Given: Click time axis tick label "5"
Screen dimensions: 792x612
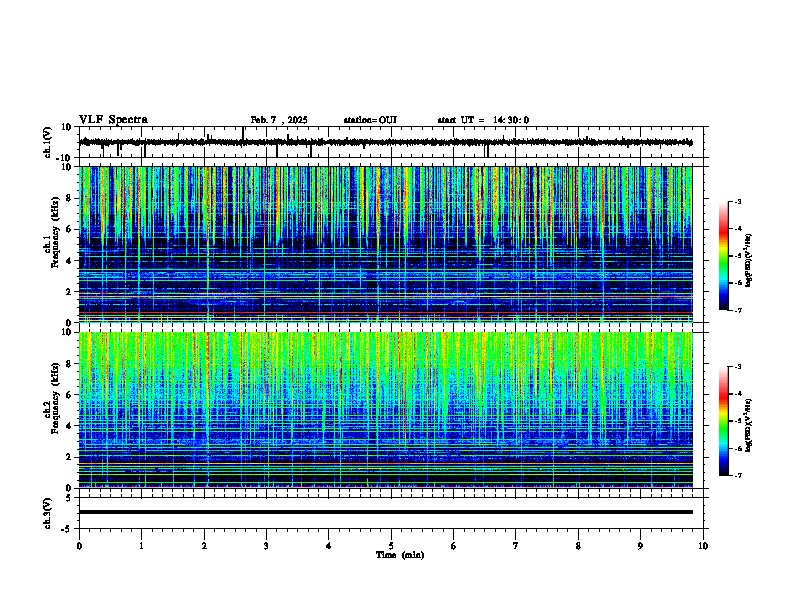Looking at the screenshot, I should click(x=391, y=546).
